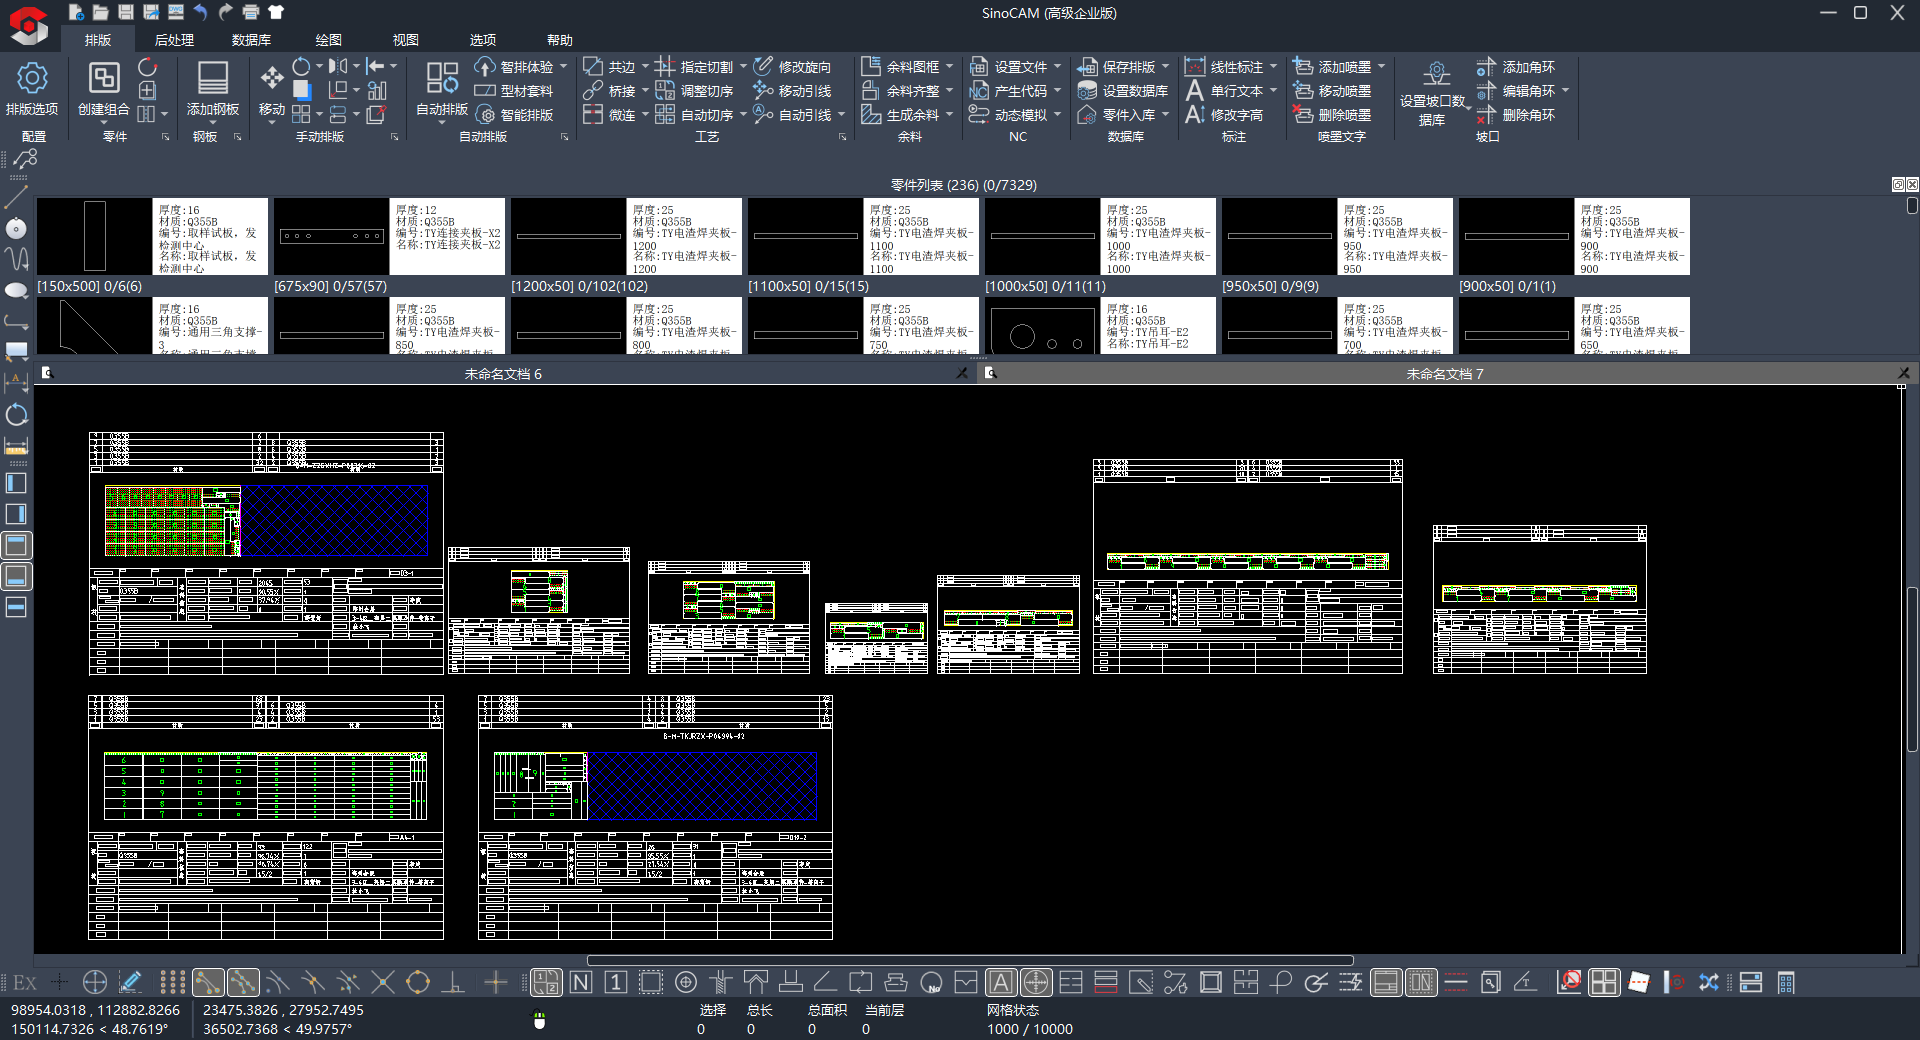1920x1040 pixels.
Task: Expand the 共边 dropdown arrow
Action: (x=645, y=67)
